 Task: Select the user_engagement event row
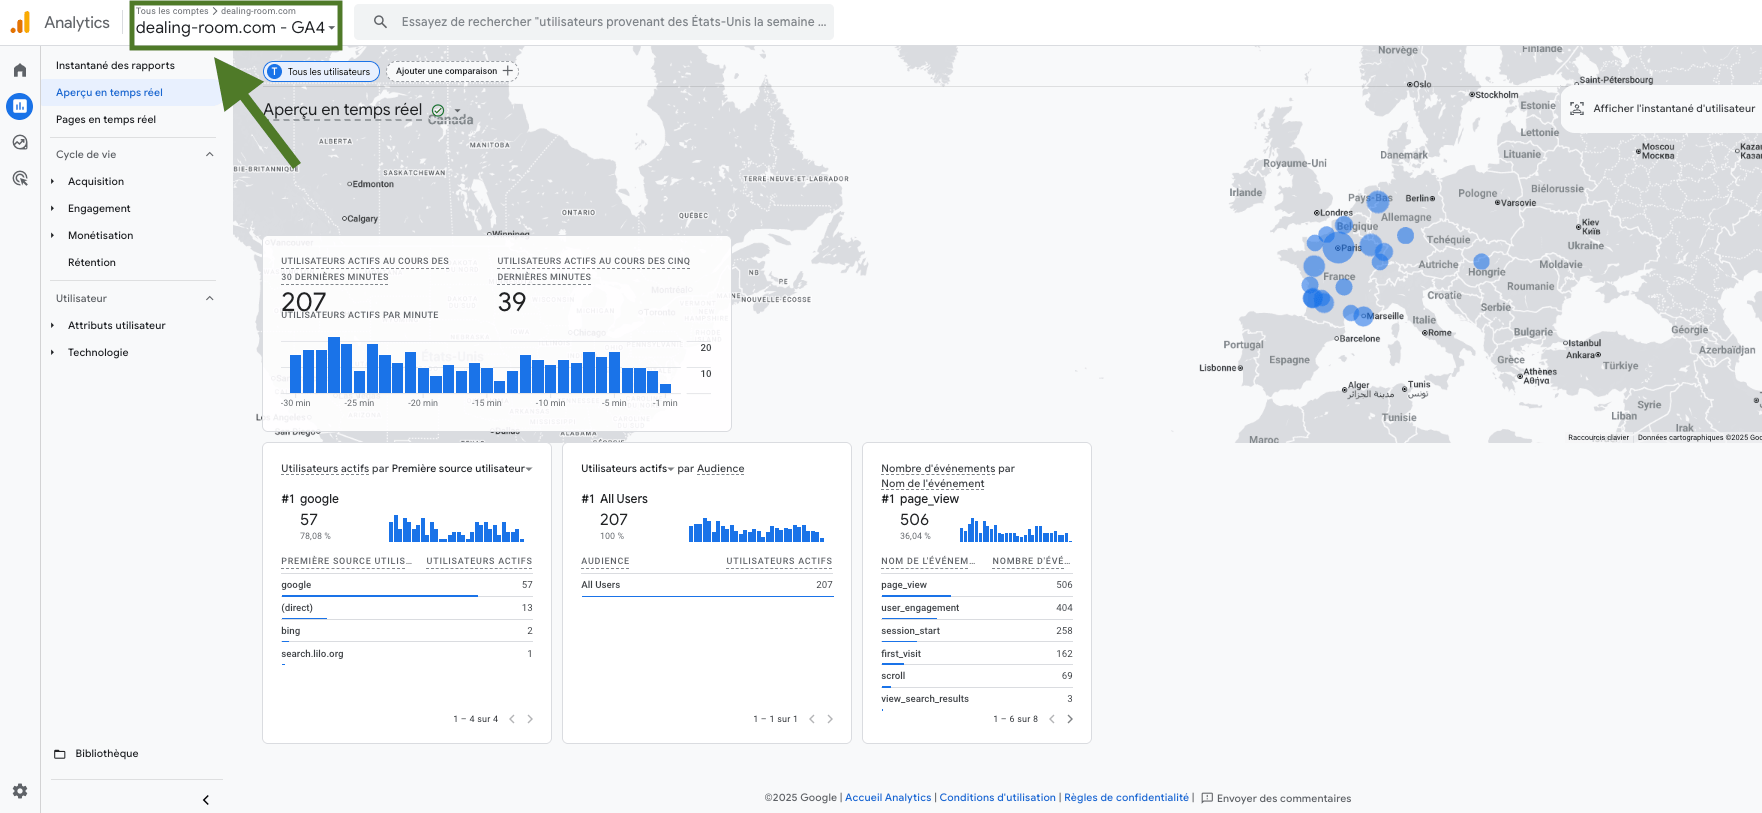(976, 608)
